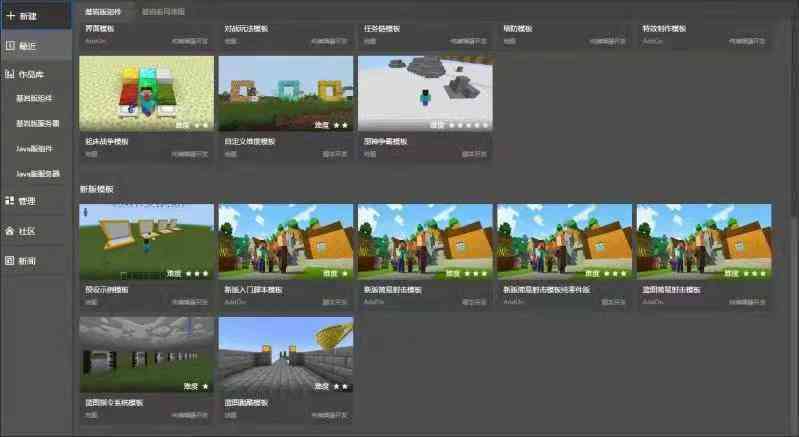Viewport: 799px width, 437px height.
Task: Open the 管理 grid icon in sidebar
Action: coord(10,201)
